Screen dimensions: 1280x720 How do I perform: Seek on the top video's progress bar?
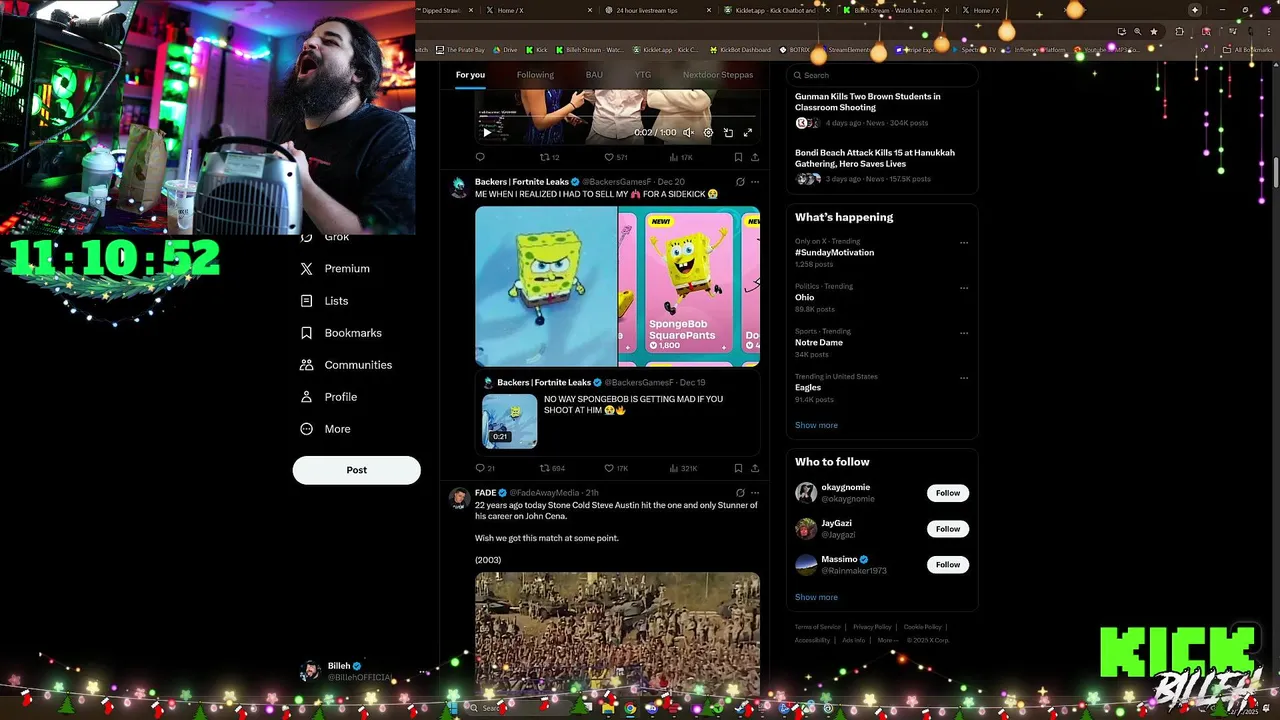tap(617, 118)
